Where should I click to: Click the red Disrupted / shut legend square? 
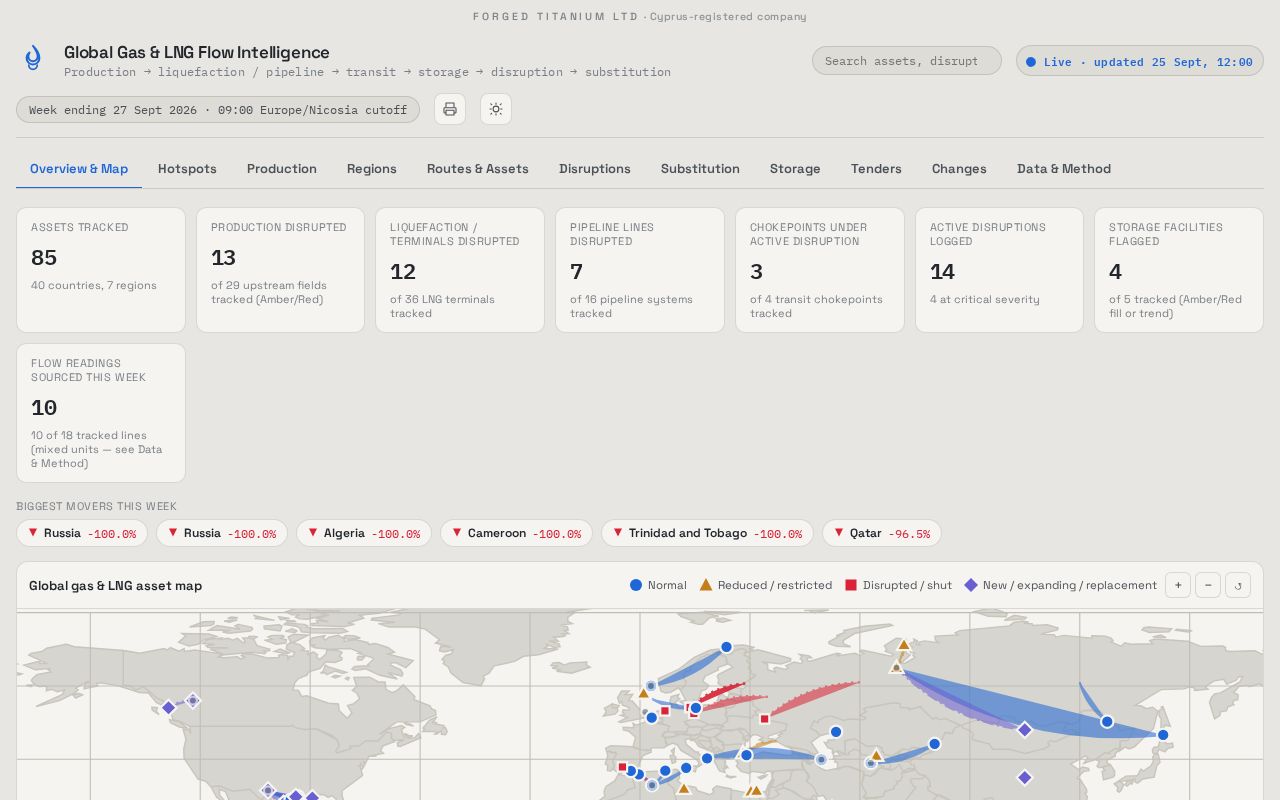851,585
